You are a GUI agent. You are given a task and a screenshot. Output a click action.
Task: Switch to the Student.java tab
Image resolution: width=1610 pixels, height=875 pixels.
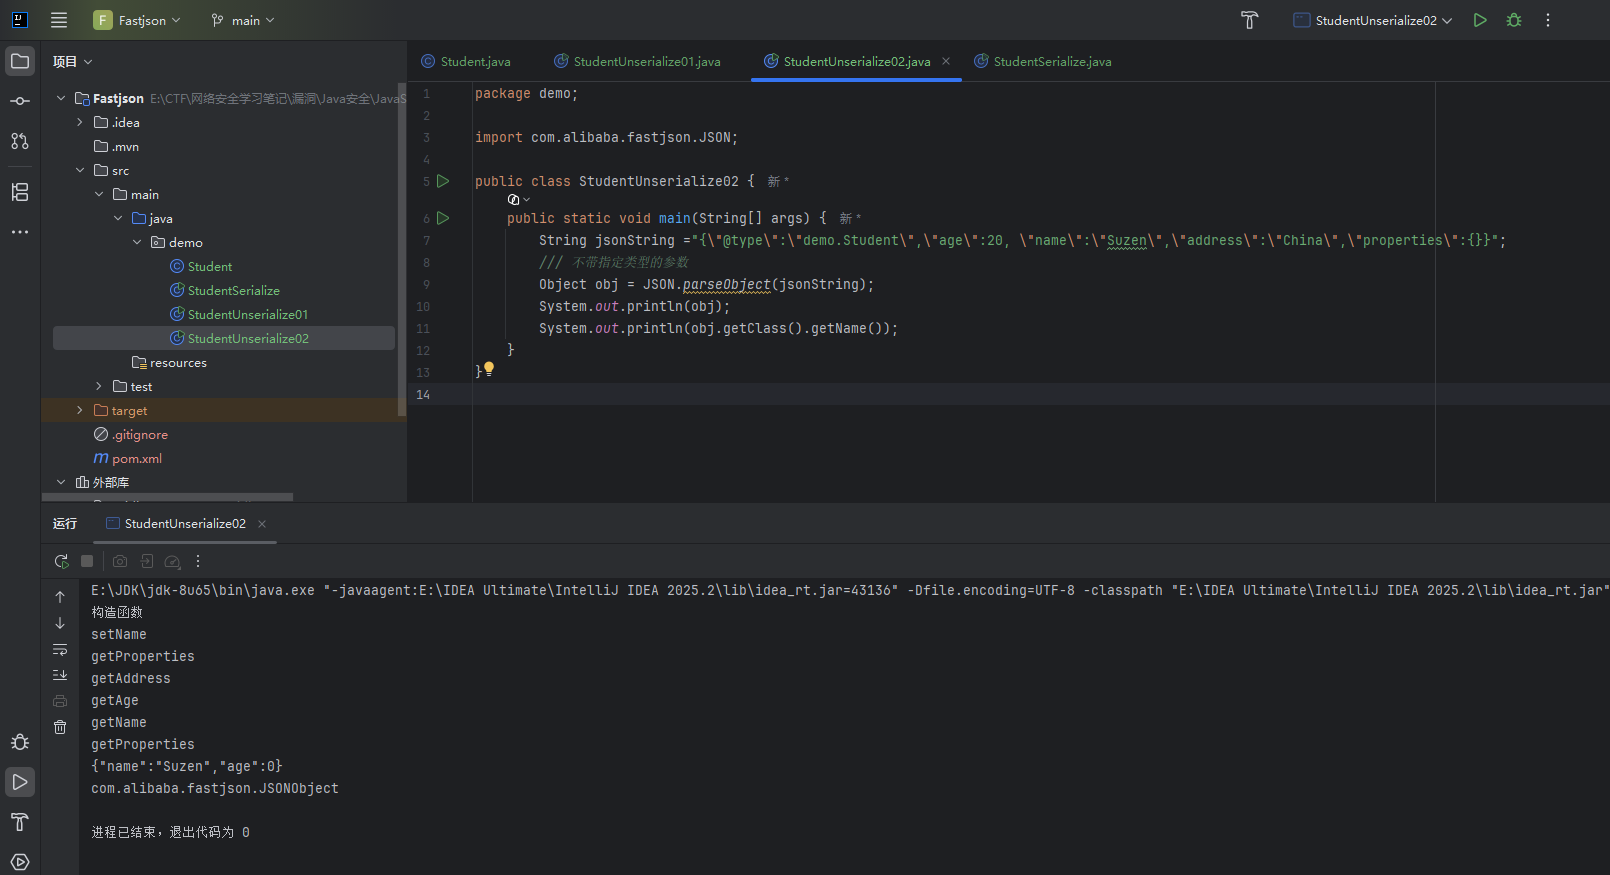click(466, 61)
